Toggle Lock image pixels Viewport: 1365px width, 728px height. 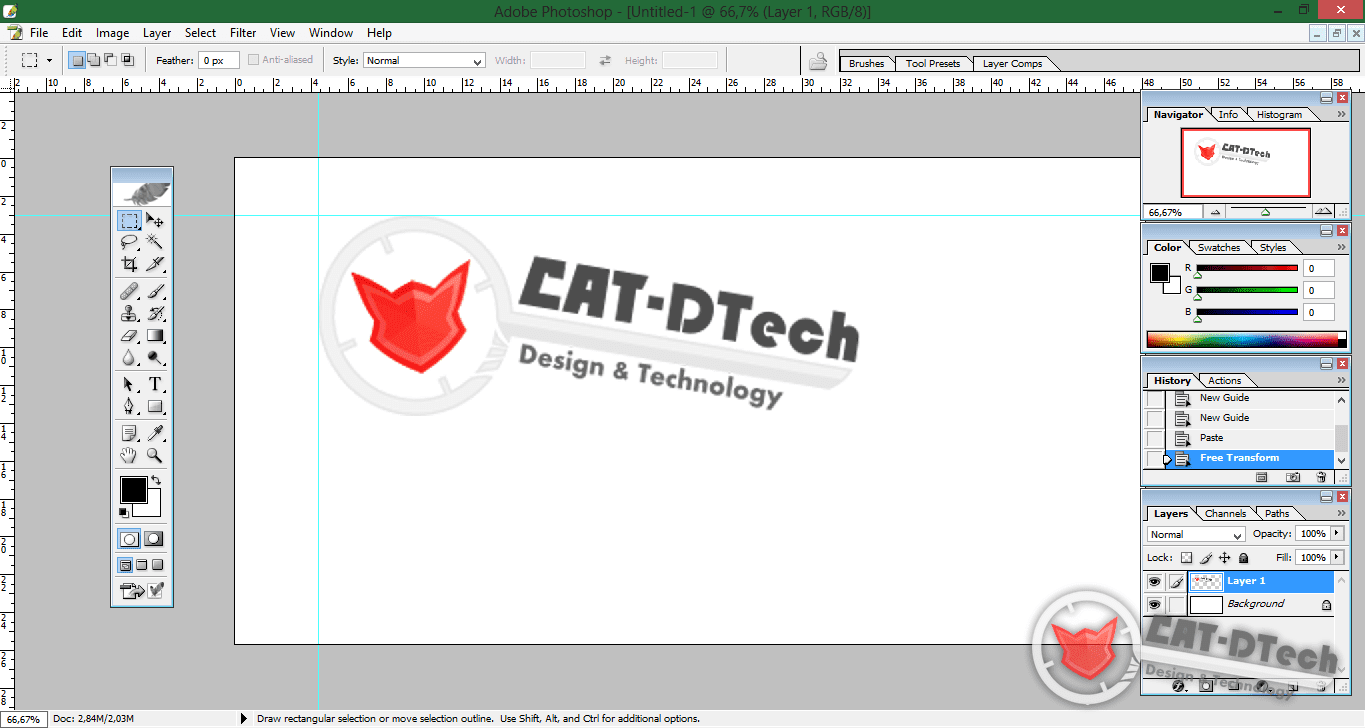(1206, 558)
